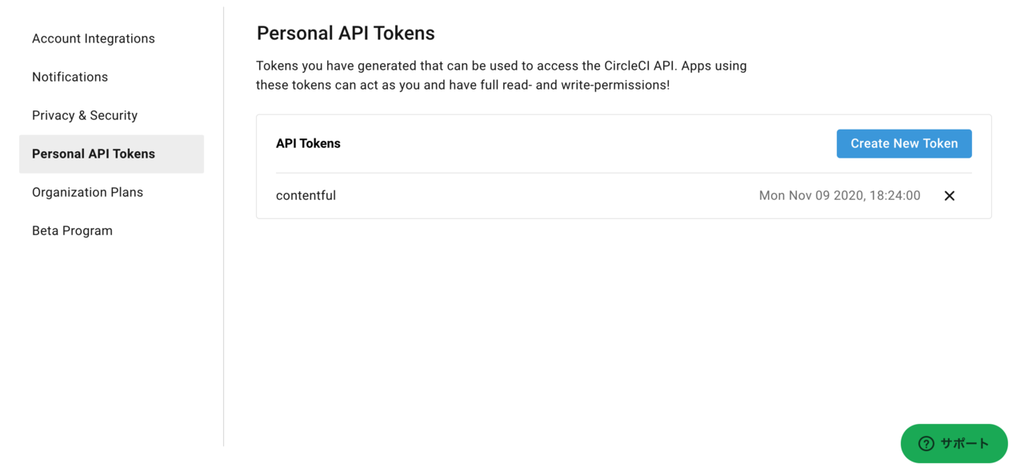Click empty area of the API Tokens card header
Image resolution: width=1024 pixels, height=472 pixels.
580,144
